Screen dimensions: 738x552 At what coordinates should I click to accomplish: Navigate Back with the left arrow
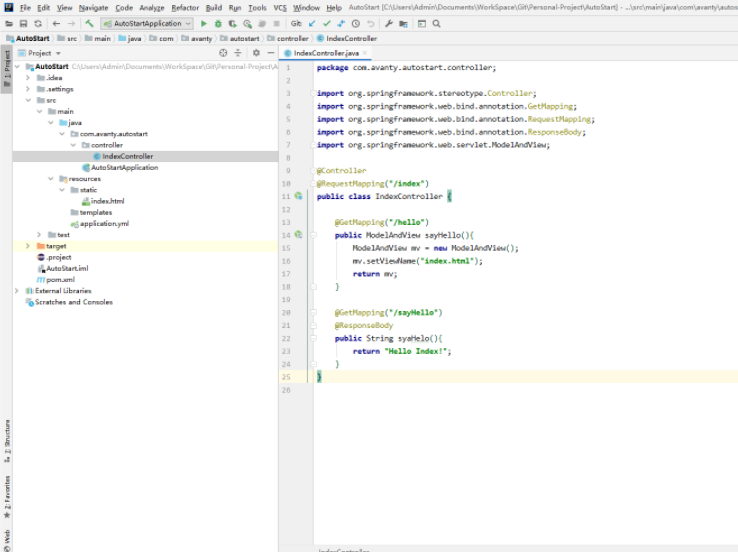pos(56,24)
